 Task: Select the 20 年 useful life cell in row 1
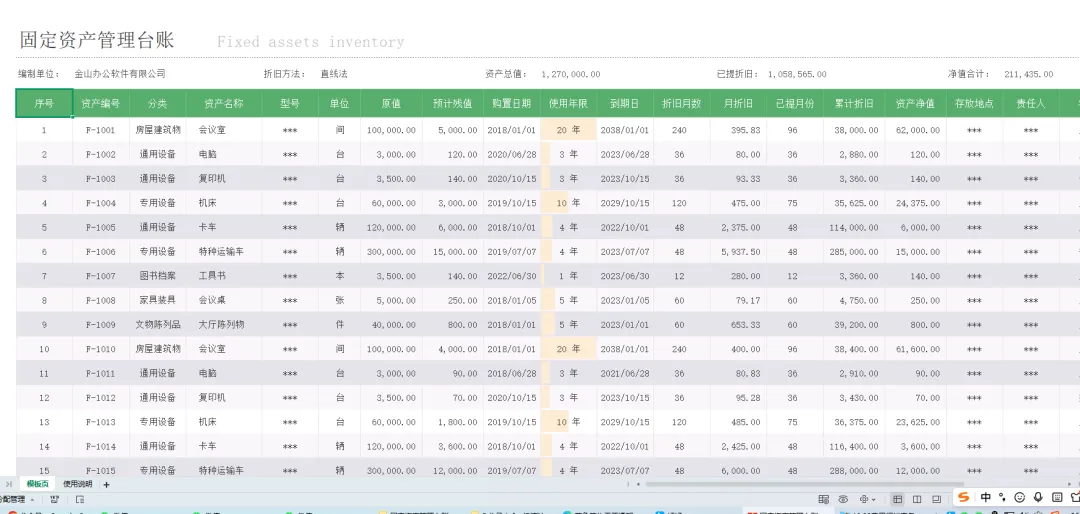click(x=568, y=130)
